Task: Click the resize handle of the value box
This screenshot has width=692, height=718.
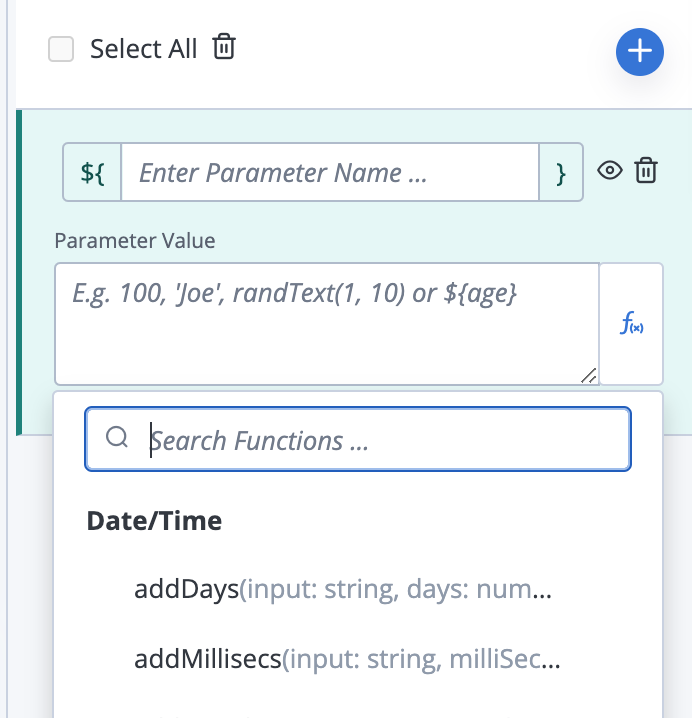Action: [588, 375]
